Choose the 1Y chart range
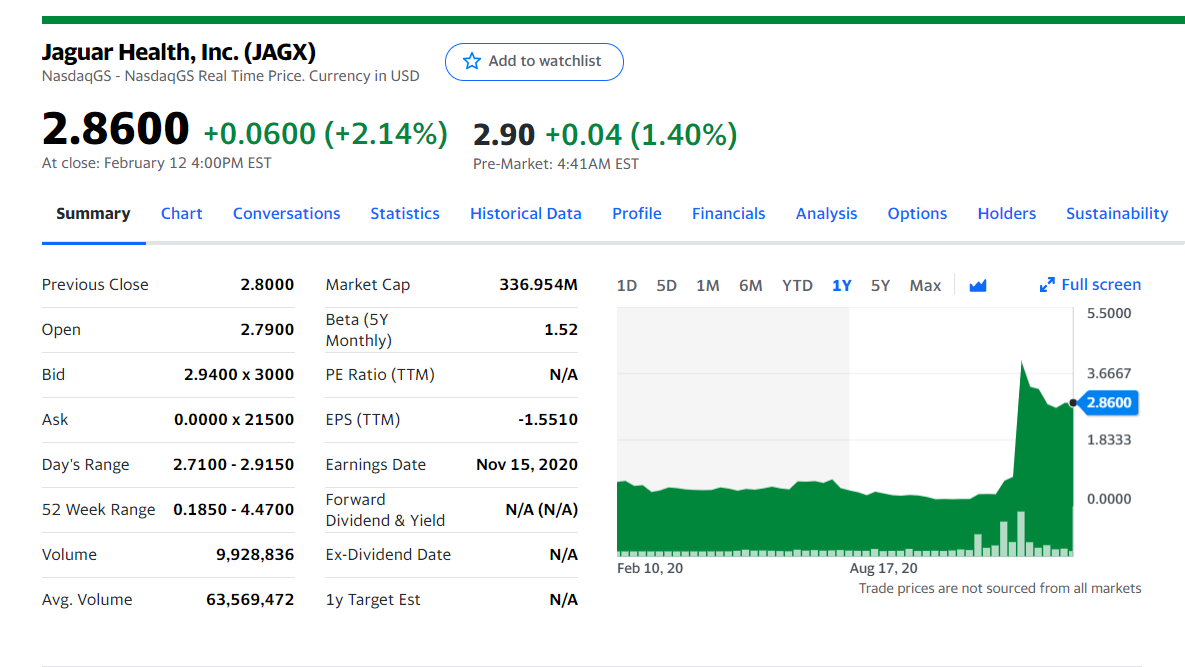This screenshot has height=667, width=1185. tap(842, 286)
